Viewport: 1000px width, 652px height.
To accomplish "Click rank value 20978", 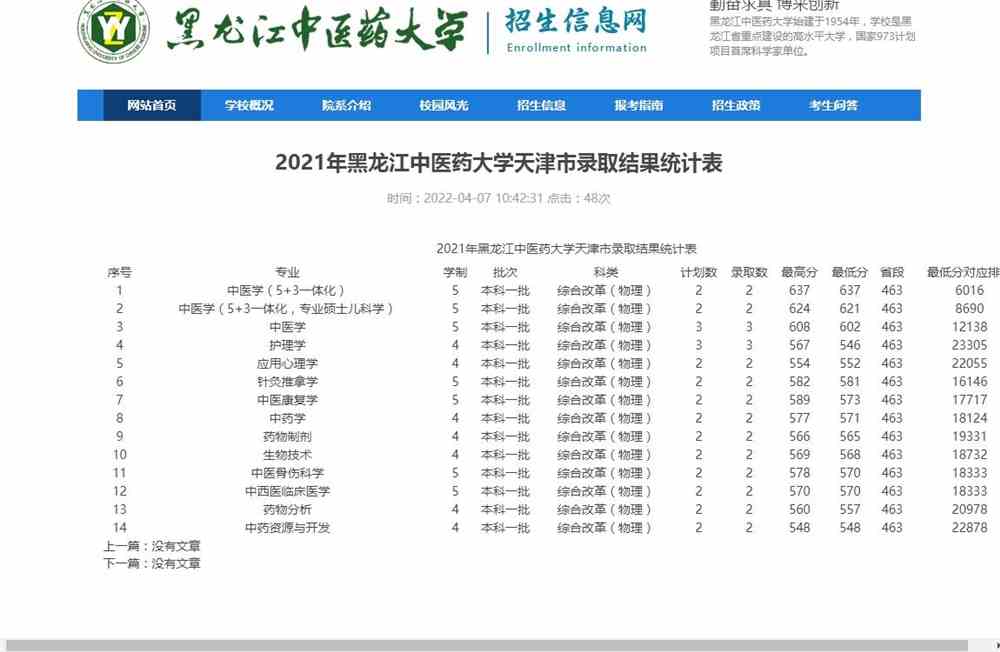I will coord(969,510).
